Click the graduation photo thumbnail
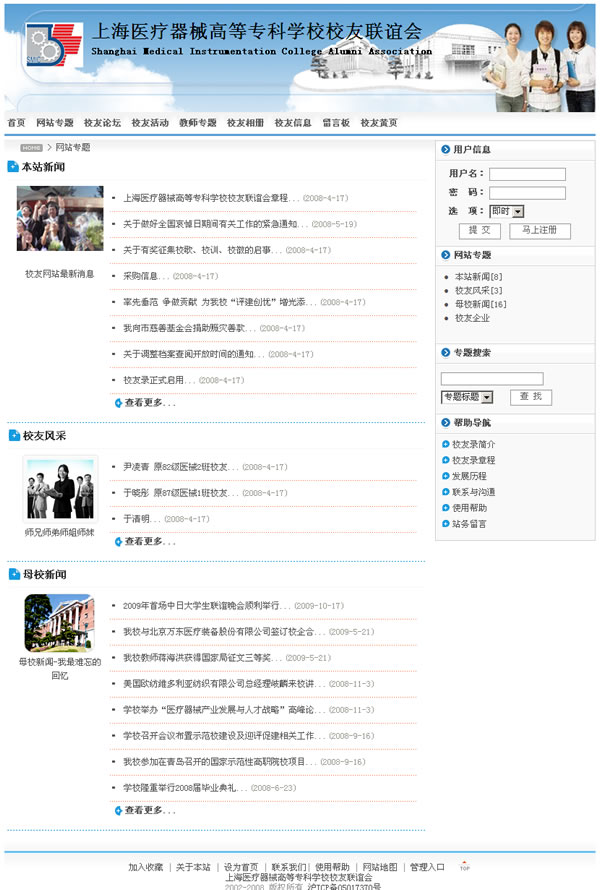Image resolution: width=600 pixels, height=890 pixels. click(x=60, y=219)
